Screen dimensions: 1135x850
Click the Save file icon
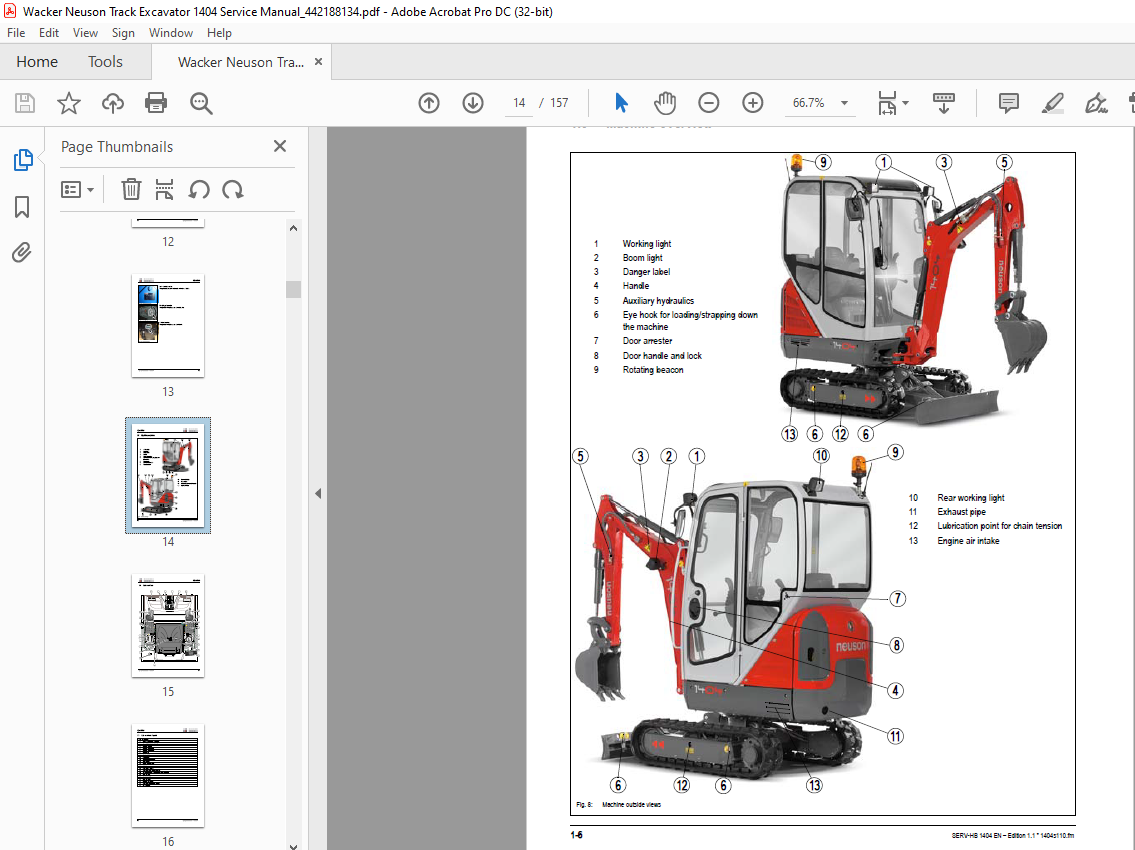point(25,103)
